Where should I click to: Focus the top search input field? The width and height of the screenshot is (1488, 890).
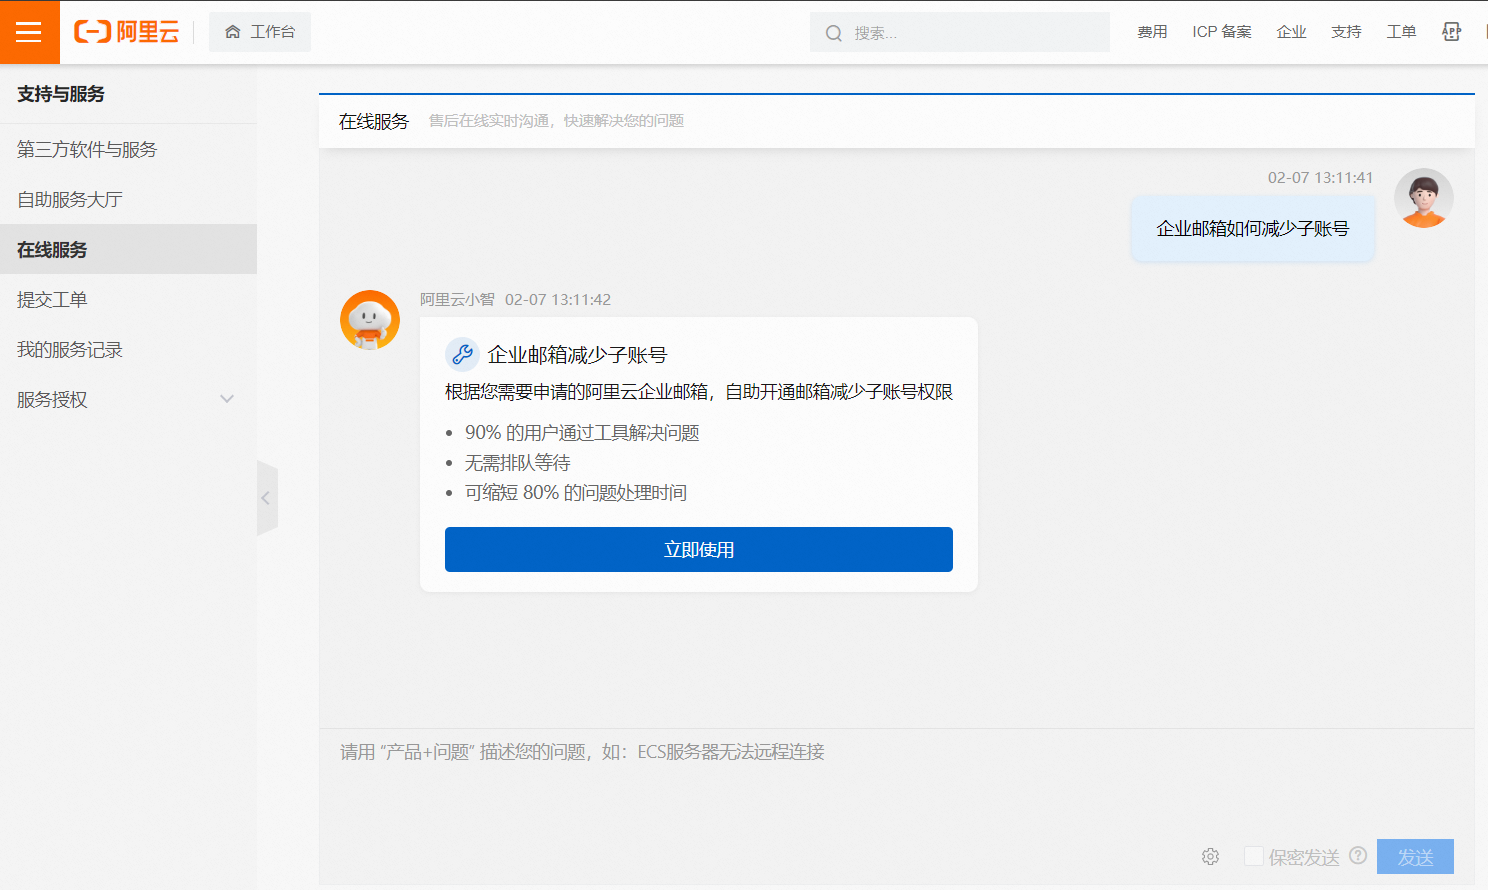coord(960,32)
